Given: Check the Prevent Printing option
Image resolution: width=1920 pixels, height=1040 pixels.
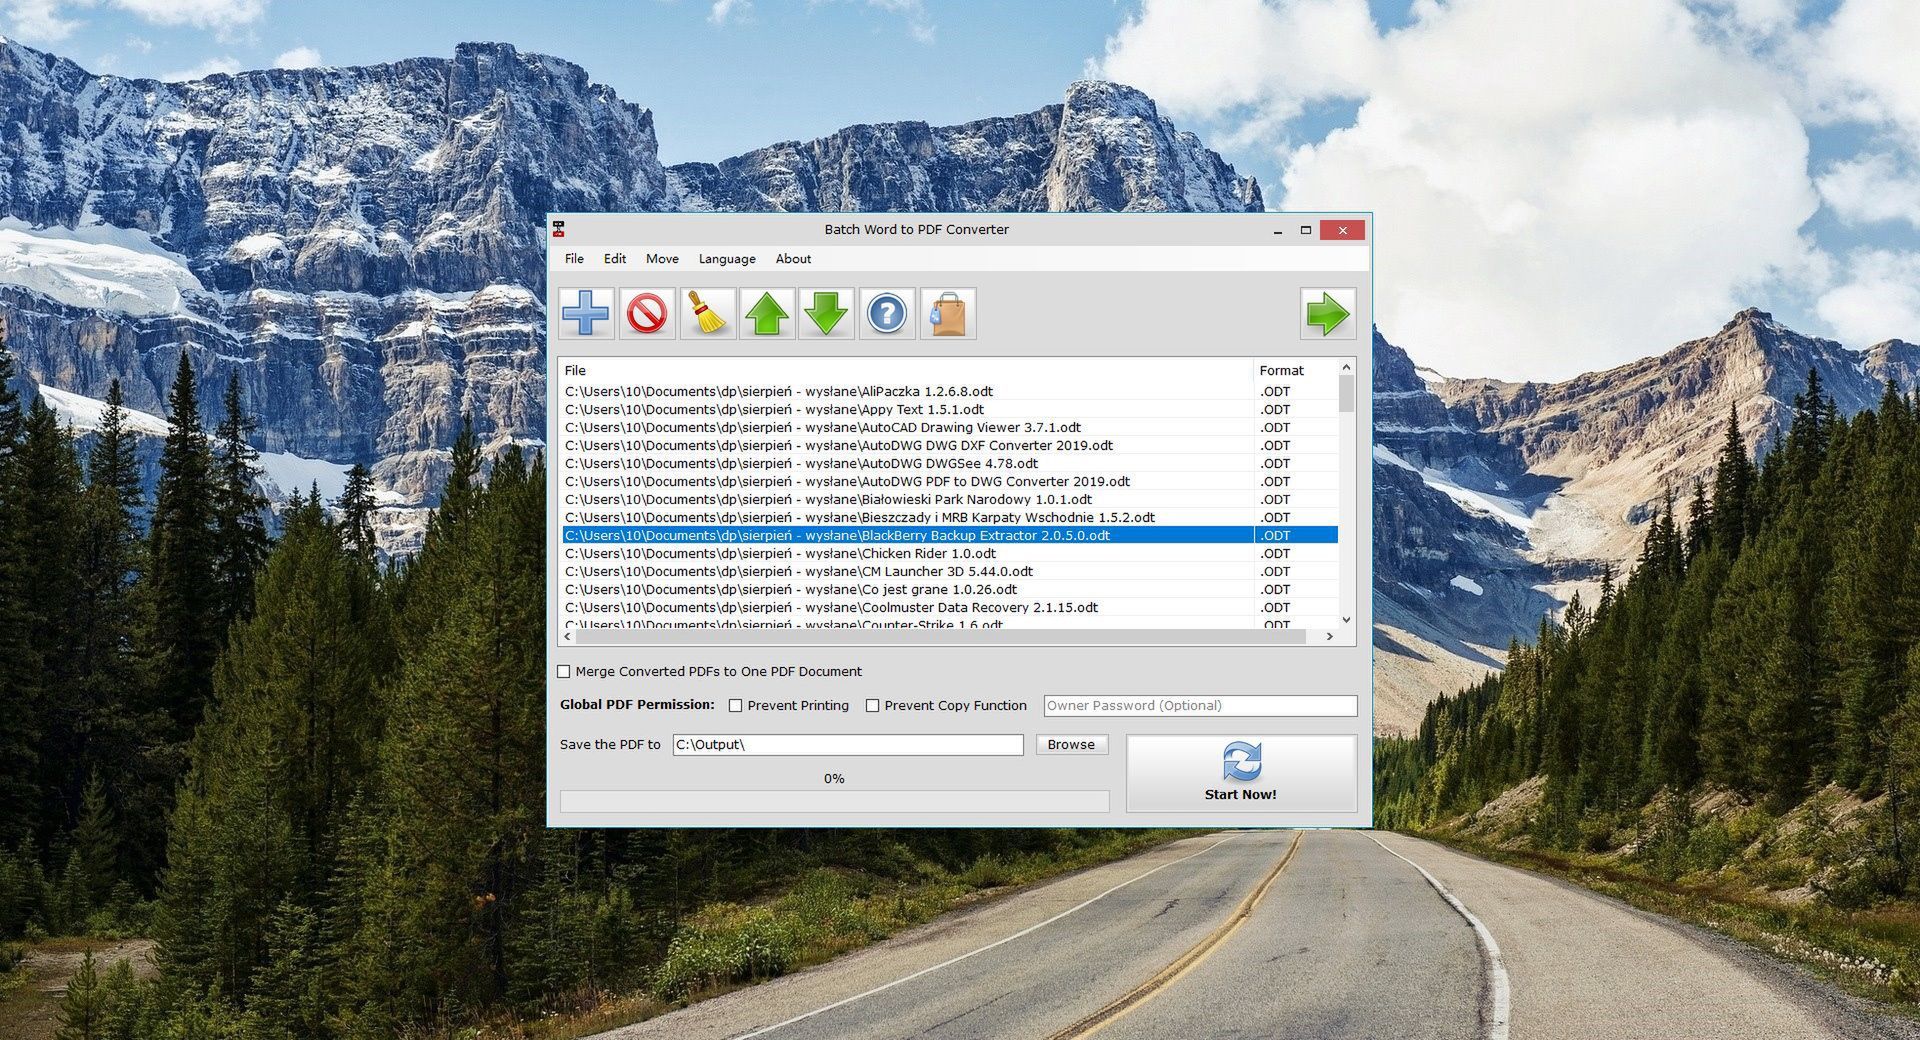Looking at the screenshot, I should pyautogui.click(x=737, y=705).
